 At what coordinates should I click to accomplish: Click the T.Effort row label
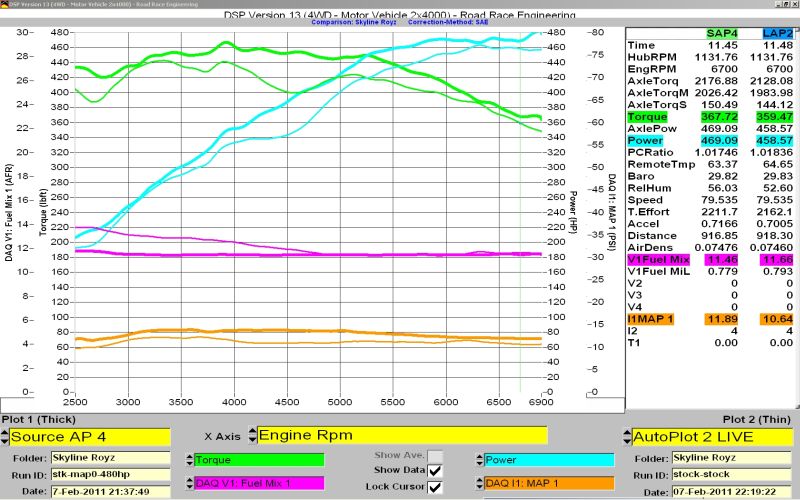[648, 212]
